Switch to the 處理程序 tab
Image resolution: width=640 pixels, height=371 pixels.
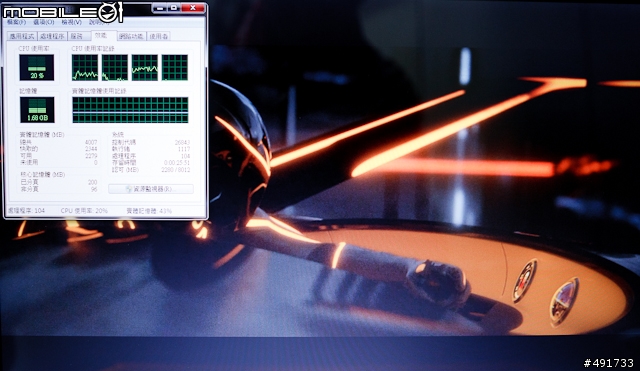(52, 36)
